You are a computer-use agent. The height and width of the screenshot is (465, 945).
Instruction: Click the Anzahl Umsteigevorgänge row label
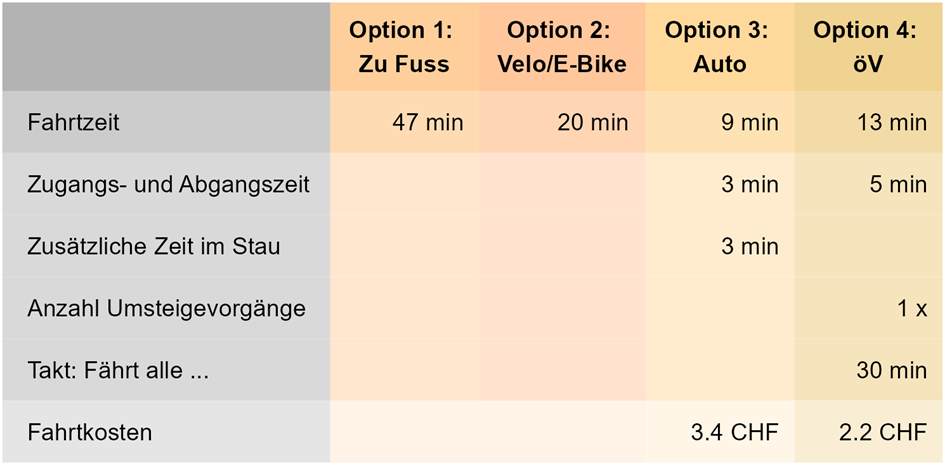(x=166, y=308)
